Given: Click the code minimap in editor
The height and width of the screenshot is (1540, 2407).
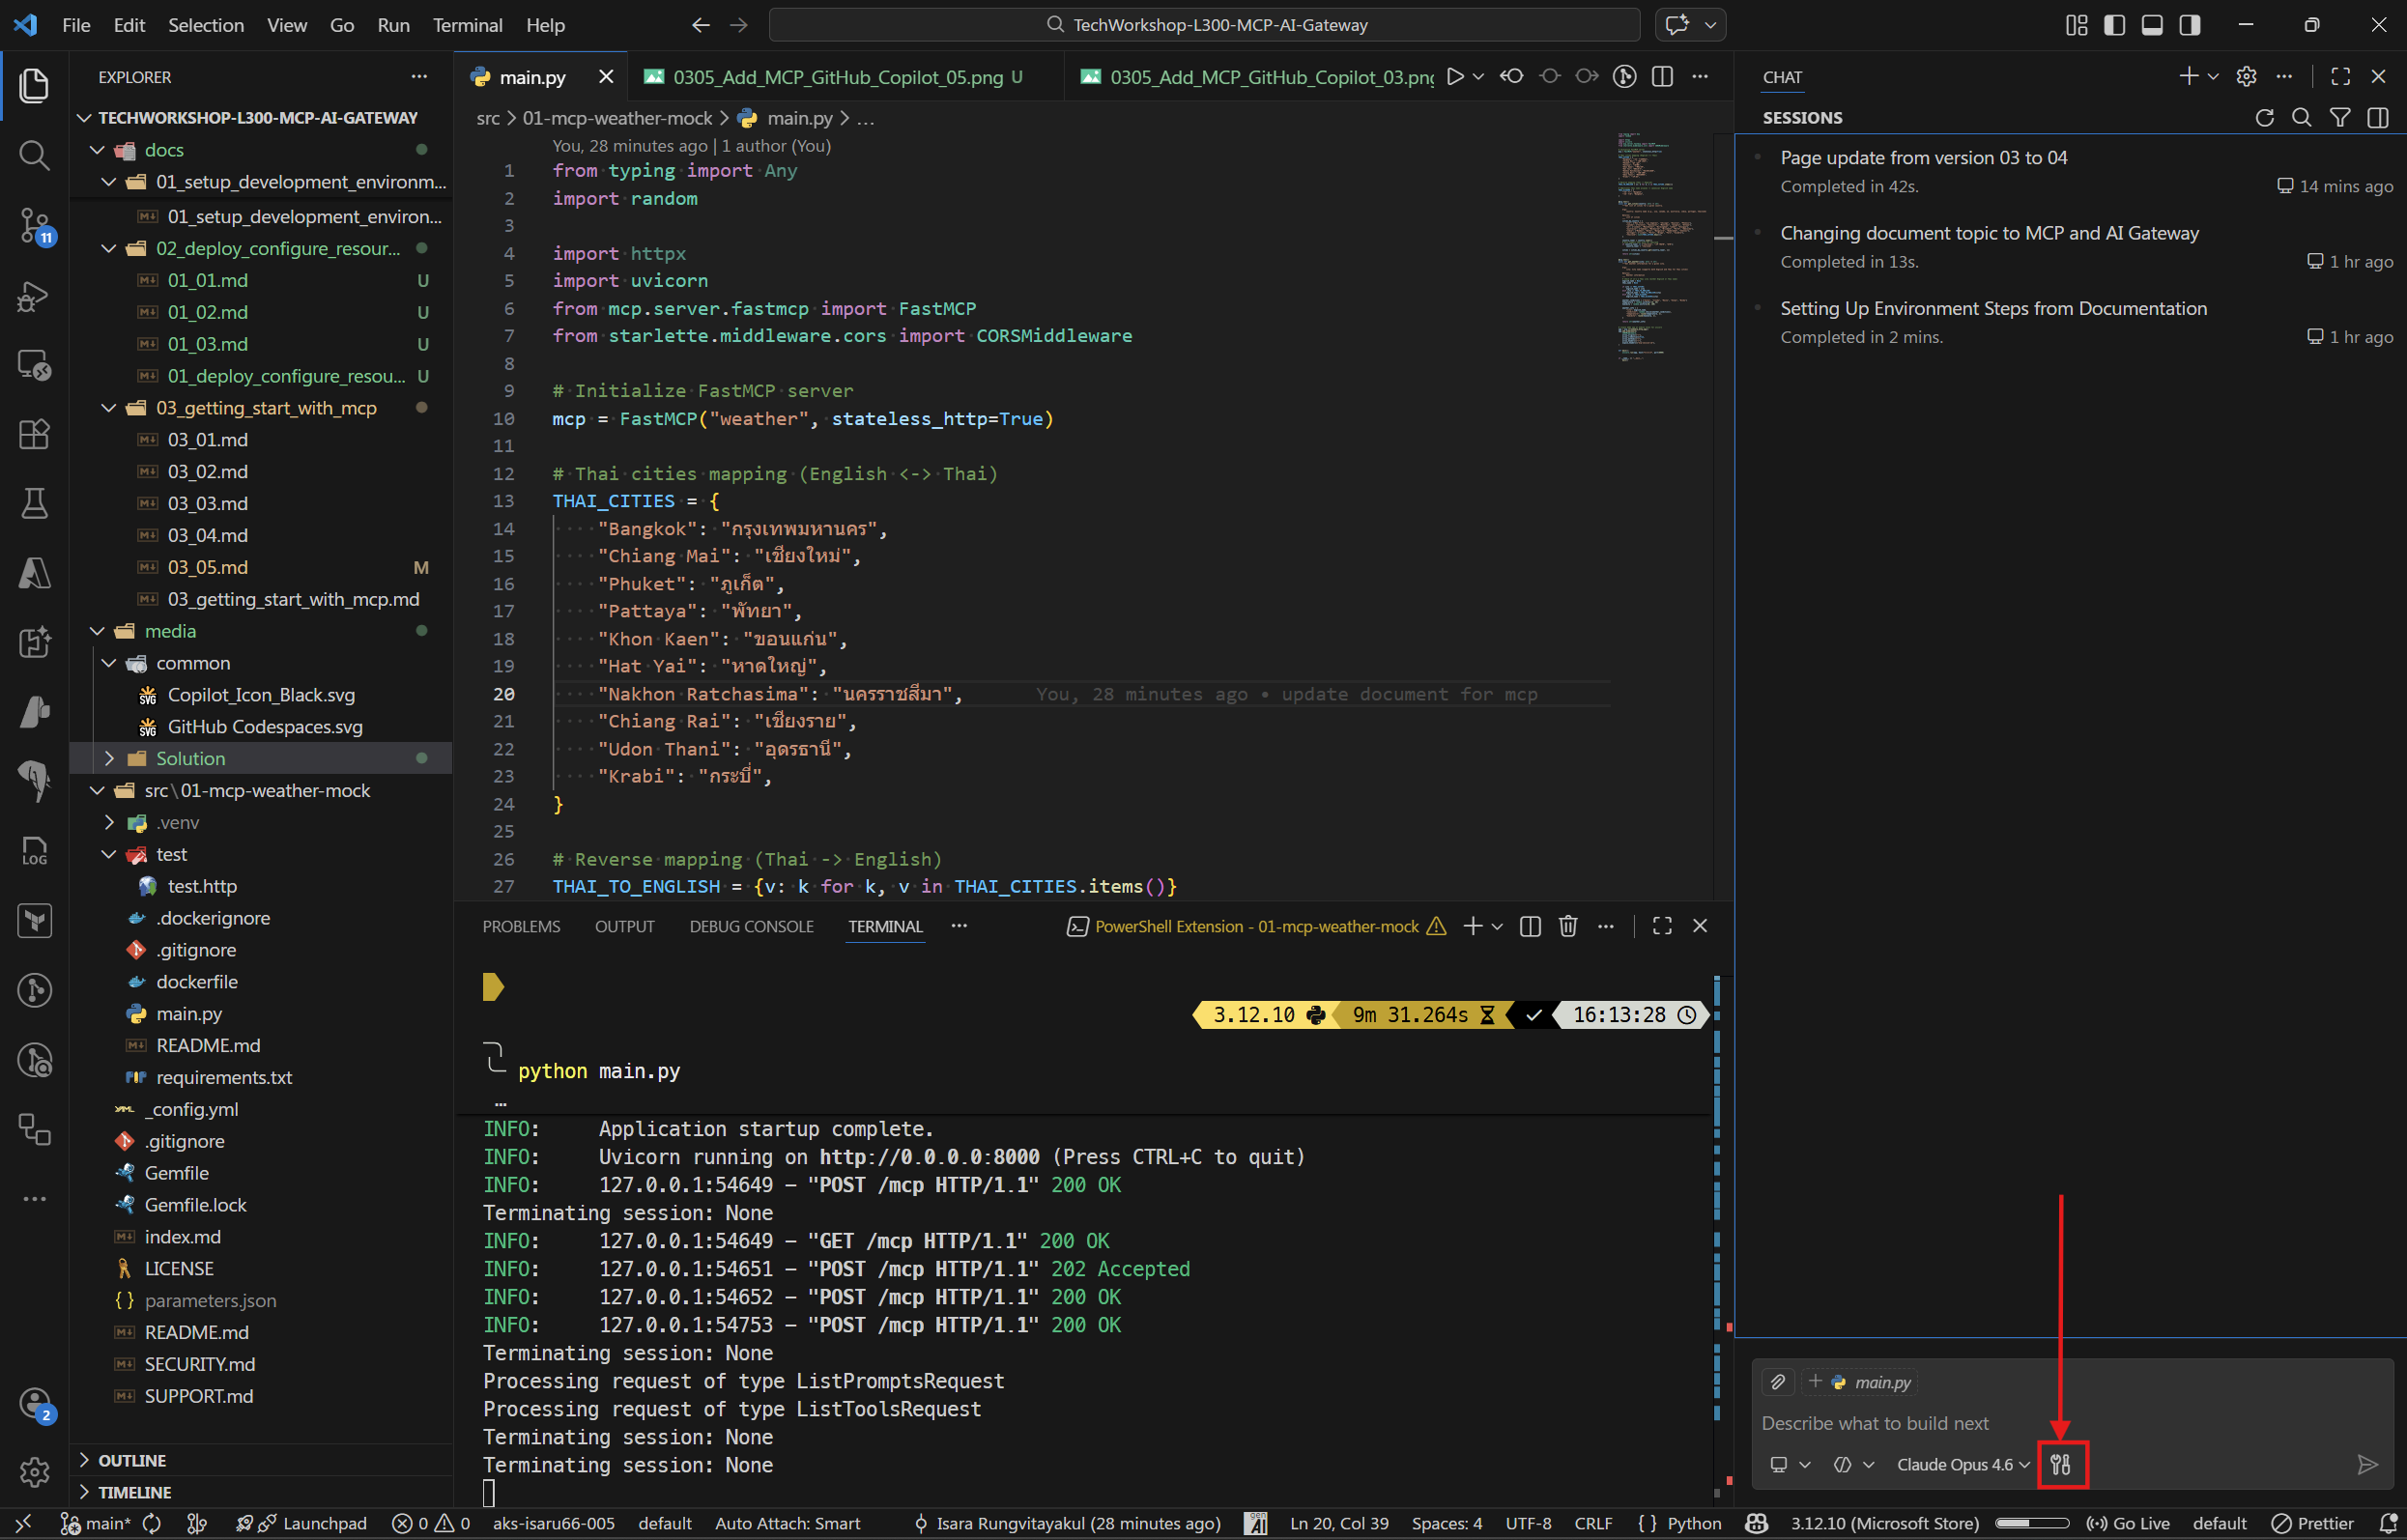Looking at the screenshot, I should (1662, 245).
